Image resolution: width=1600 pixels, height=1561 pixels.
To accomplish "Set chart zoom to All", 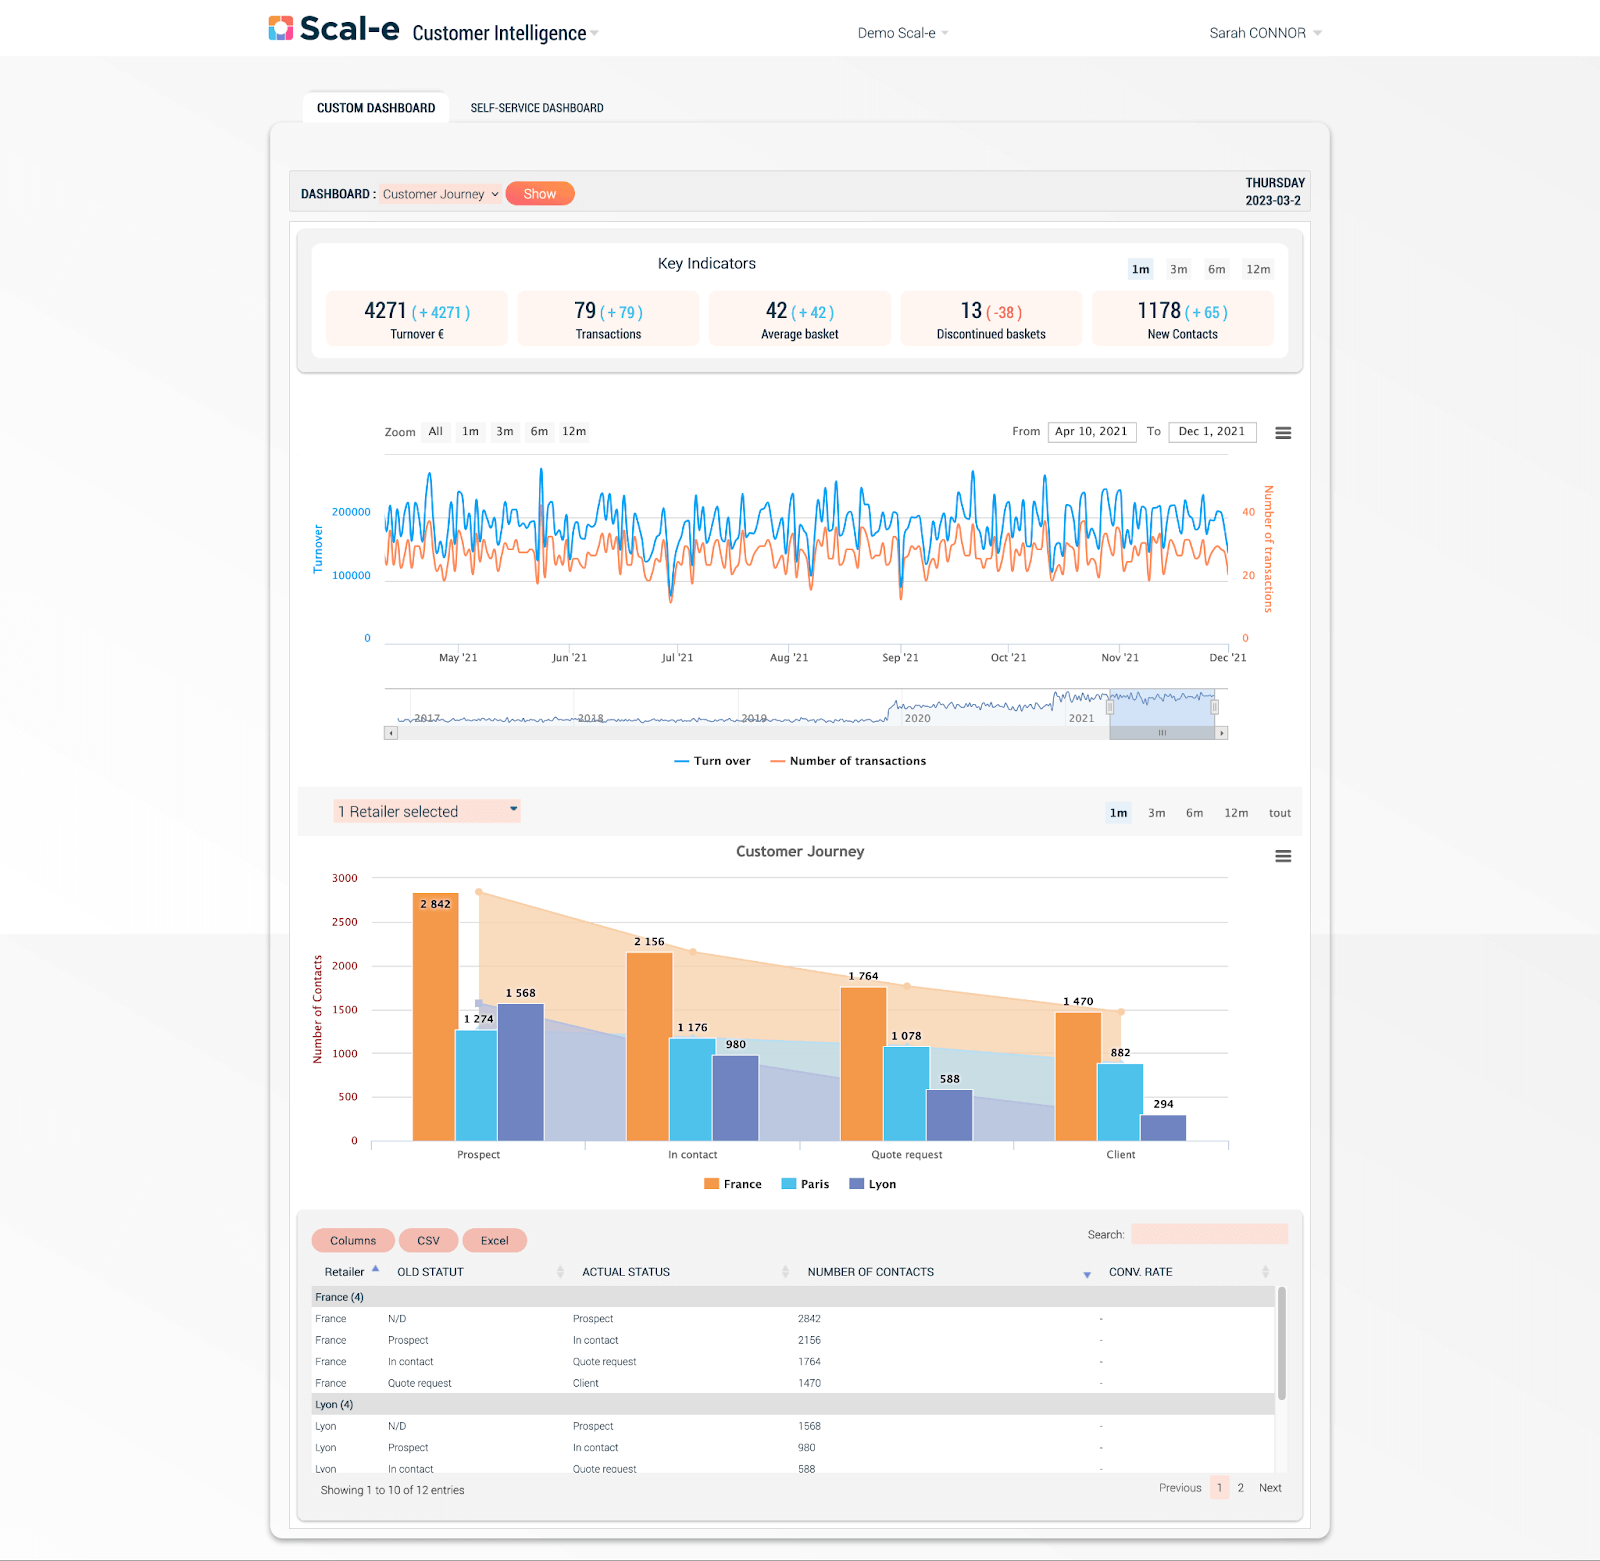I will [436, 432].
